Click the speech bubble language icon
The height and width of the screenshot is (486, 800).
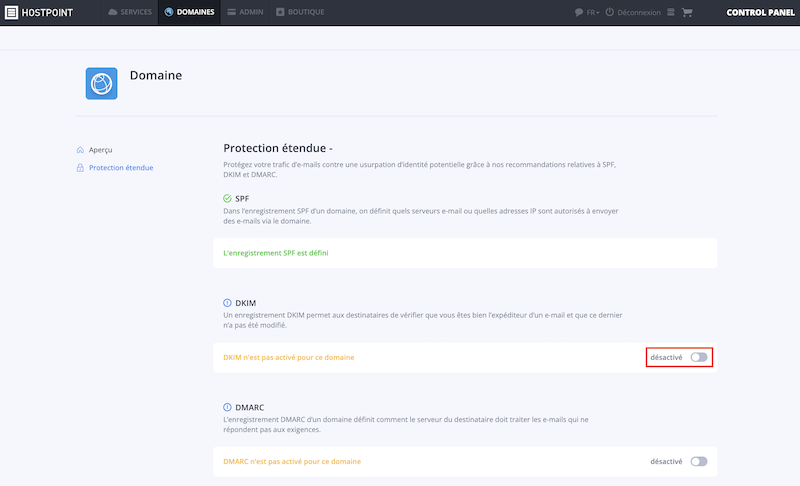pyautogui.click(x=579, y=12)
